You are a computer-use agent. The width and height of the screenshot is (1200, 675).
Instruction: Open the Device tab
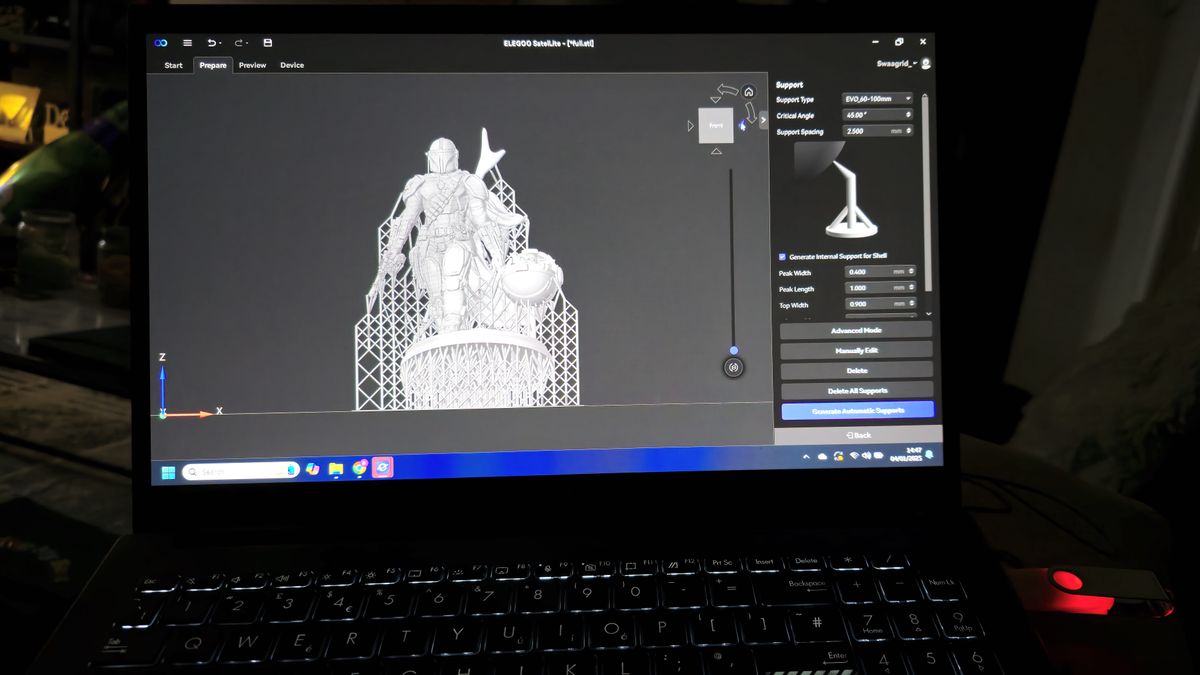(292, 65)
